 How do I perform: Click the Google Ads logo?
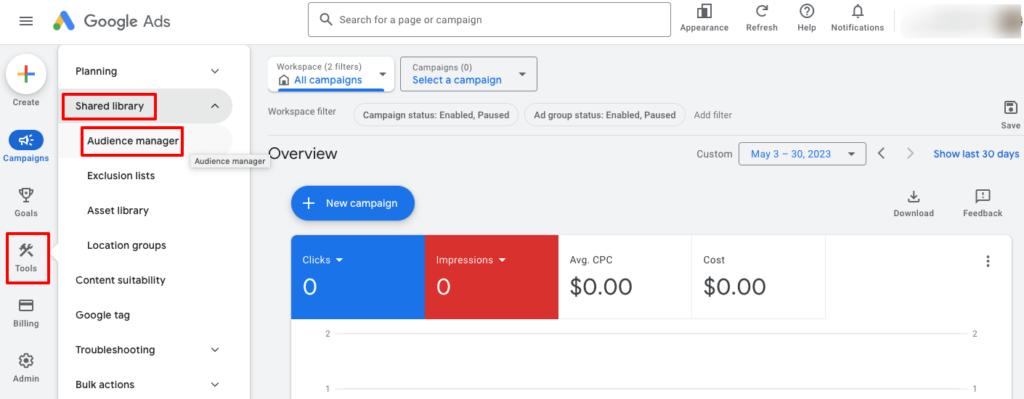pyautogui.click(x=112, y=21)
